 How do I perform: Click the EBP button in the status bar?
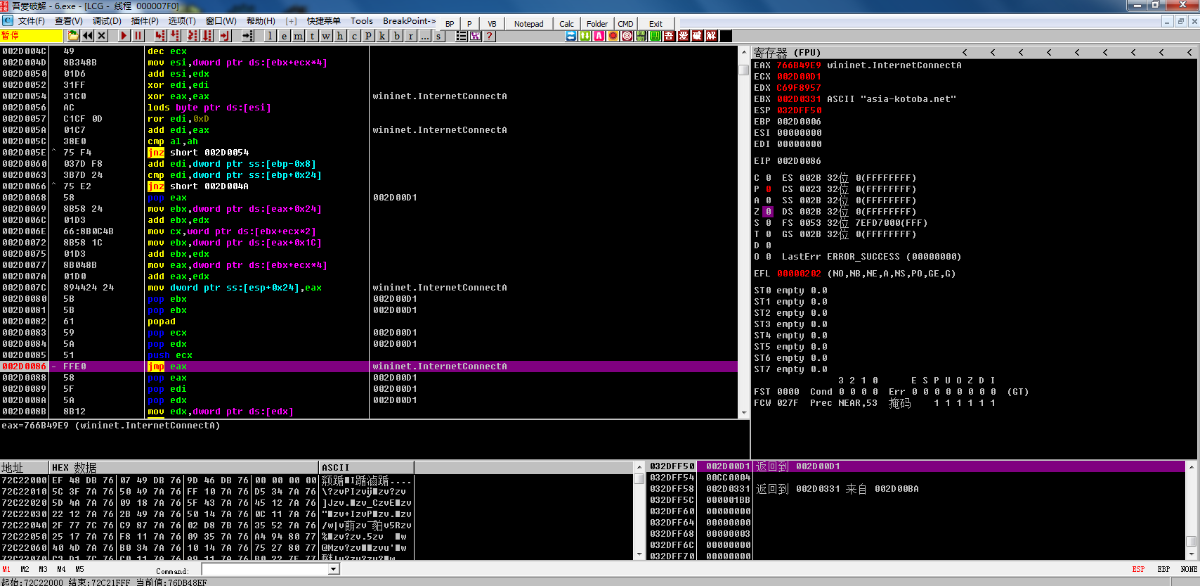pyautogui.click(x=1163, y=569)
